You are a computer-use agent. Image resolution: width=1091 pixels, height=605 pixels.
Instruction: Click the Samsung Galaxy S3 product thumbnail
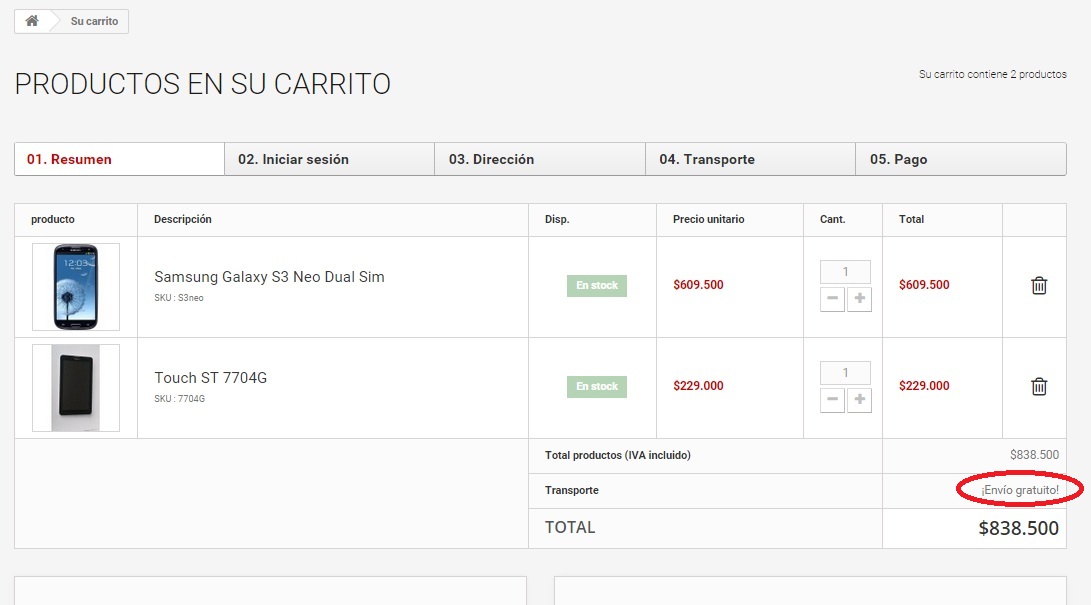pos(76,287)
